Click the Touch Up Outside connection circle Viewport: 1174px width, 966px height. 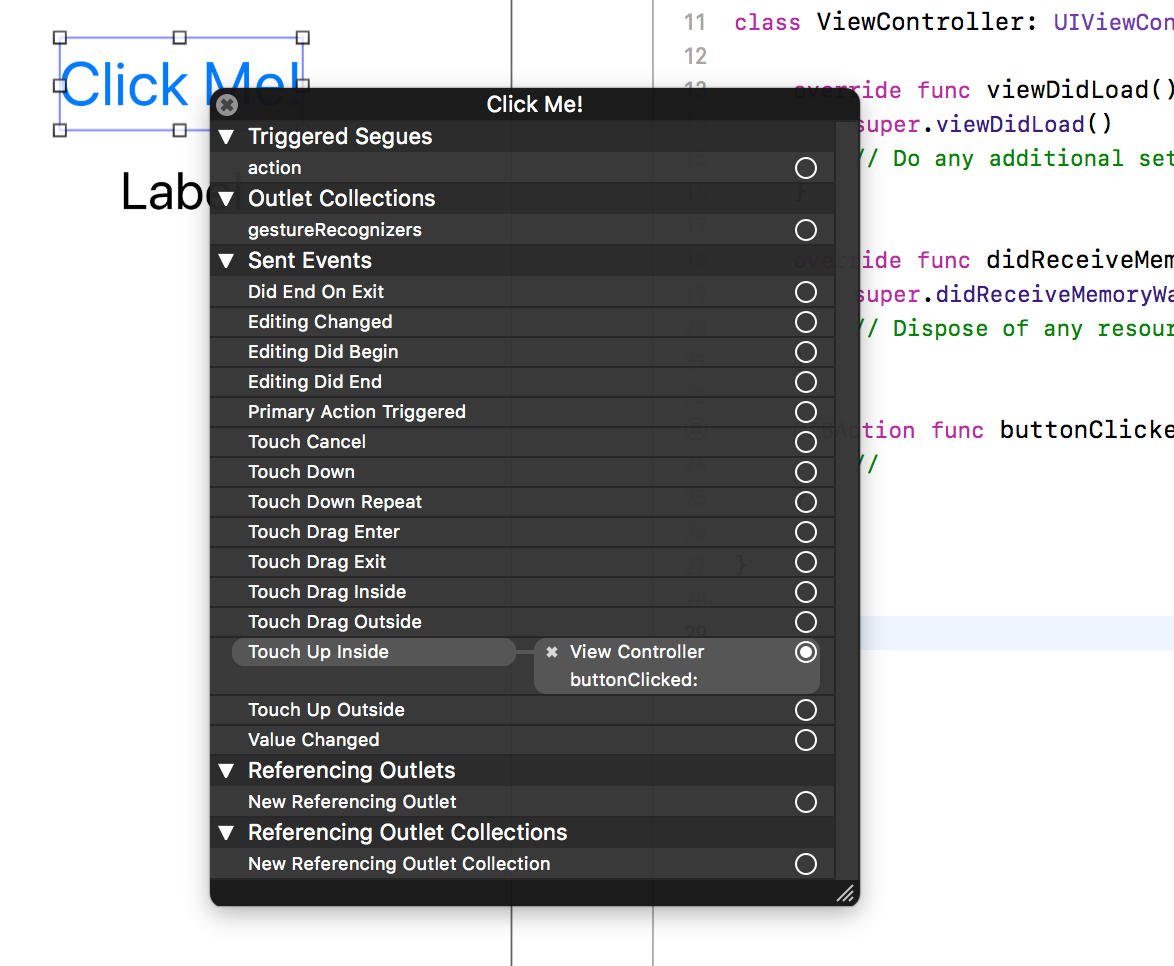(806, 709)
